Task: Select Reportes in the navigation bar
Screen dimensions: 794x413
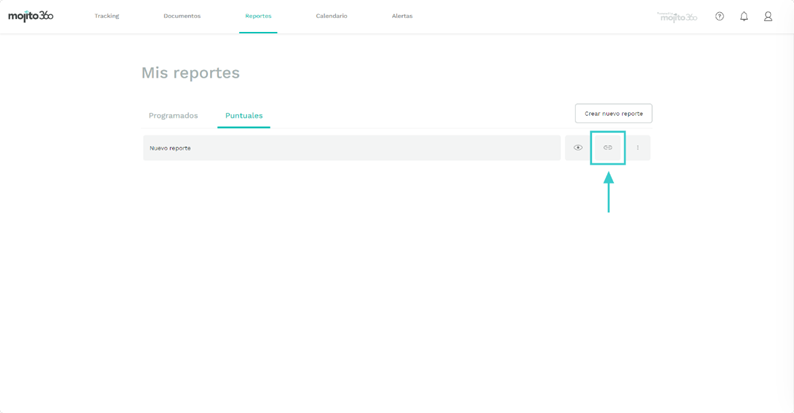Action: 258,16
